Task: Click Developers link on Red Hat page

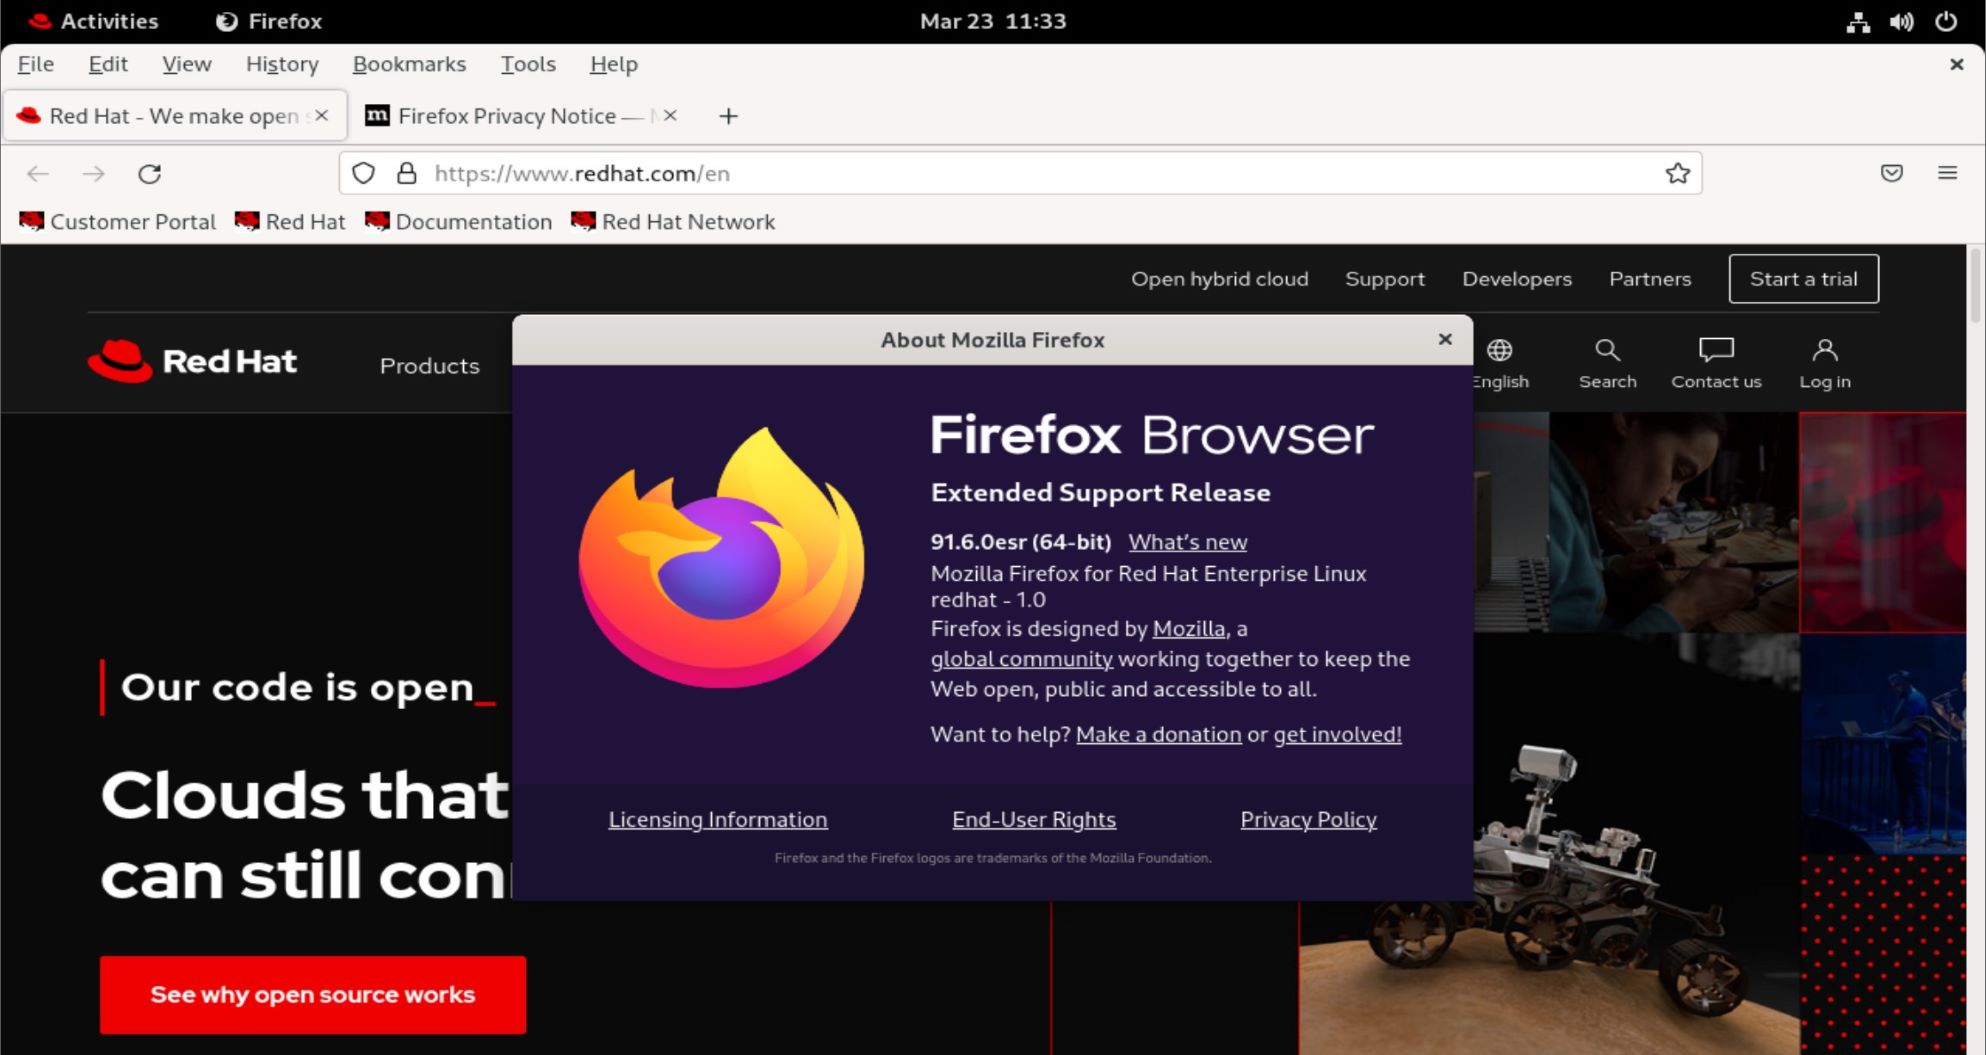Action: [1517, 279]
